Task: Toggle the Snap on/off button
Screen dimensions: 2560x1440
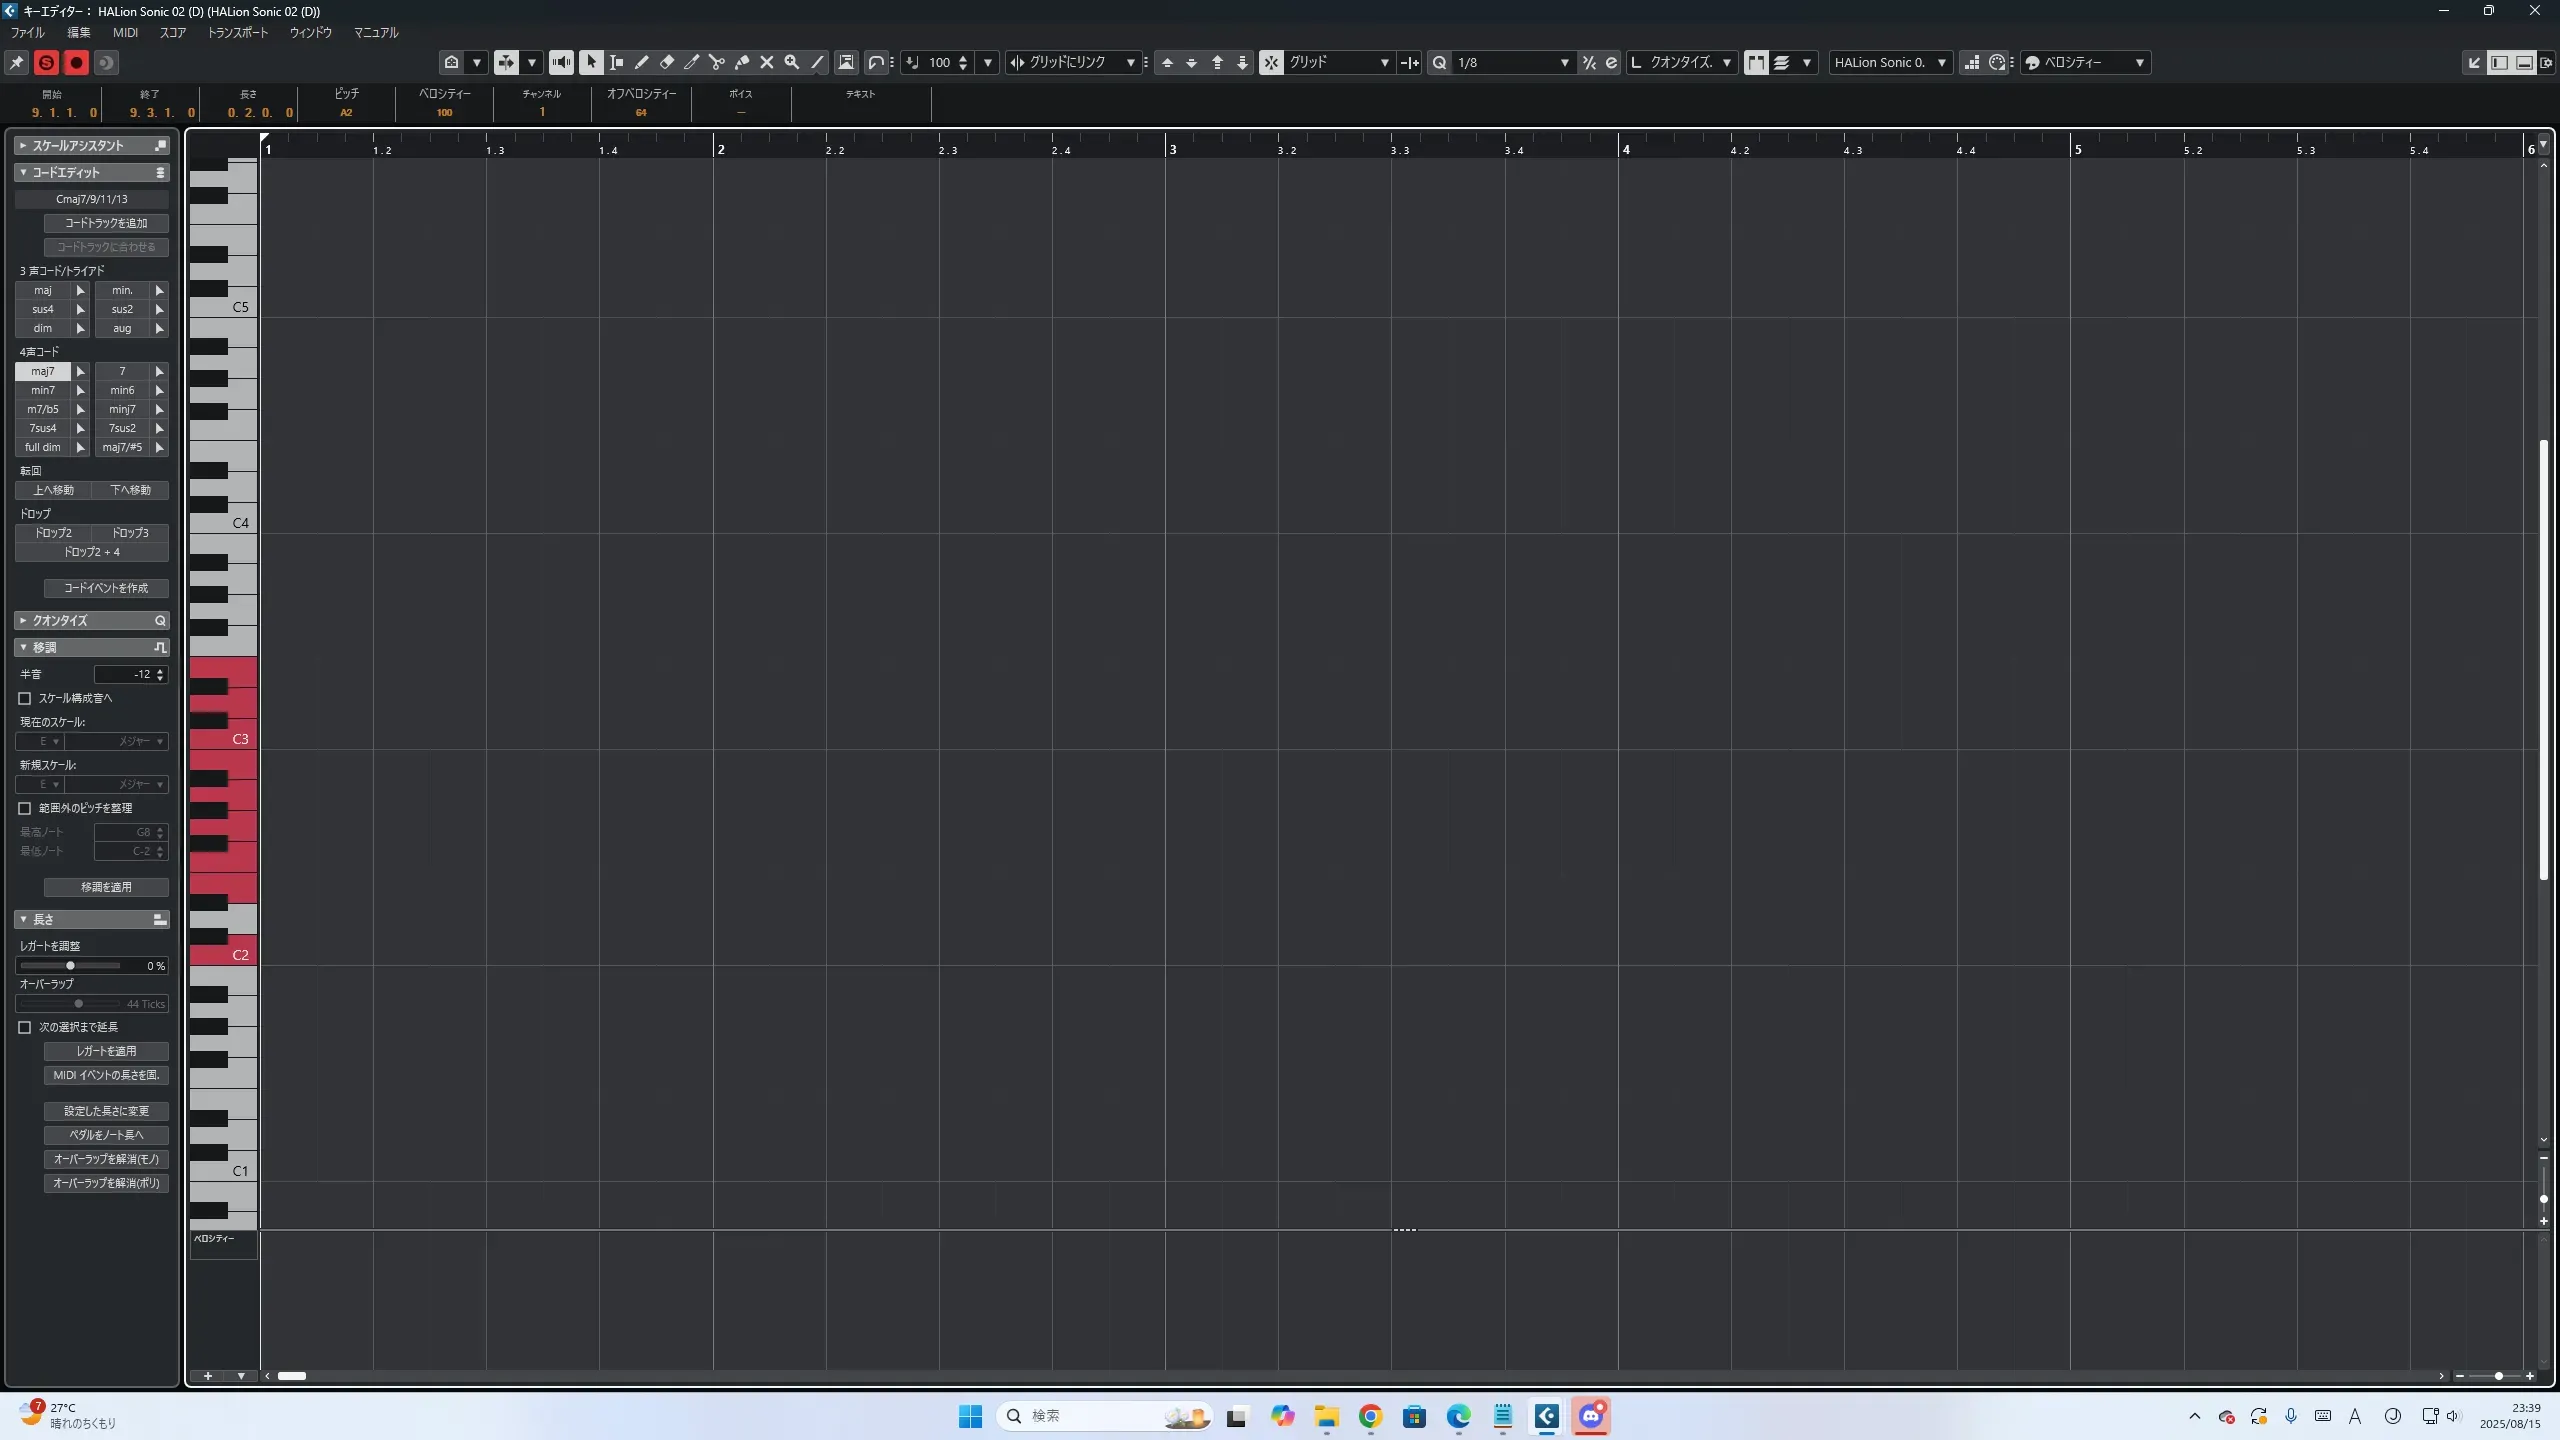Action: pyautogui.click(x=1271, y=62)
